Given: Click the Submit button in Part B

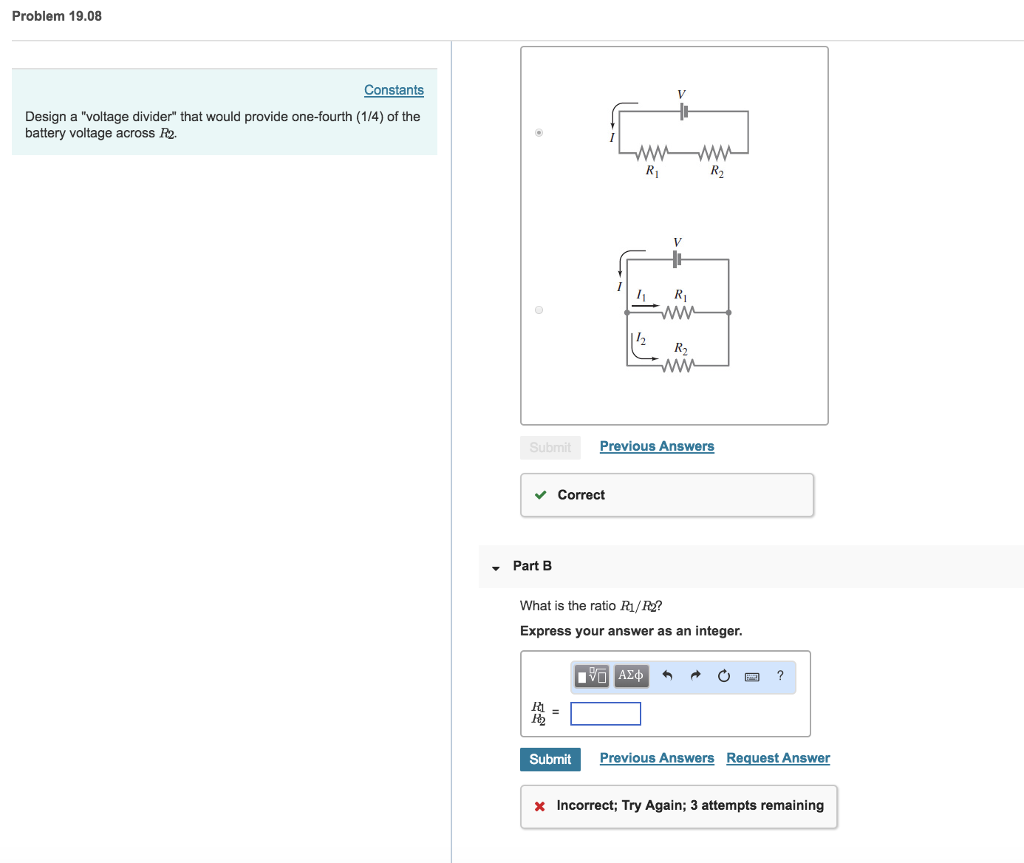Looking at the screenshot, I should click(x=550, y=759).
